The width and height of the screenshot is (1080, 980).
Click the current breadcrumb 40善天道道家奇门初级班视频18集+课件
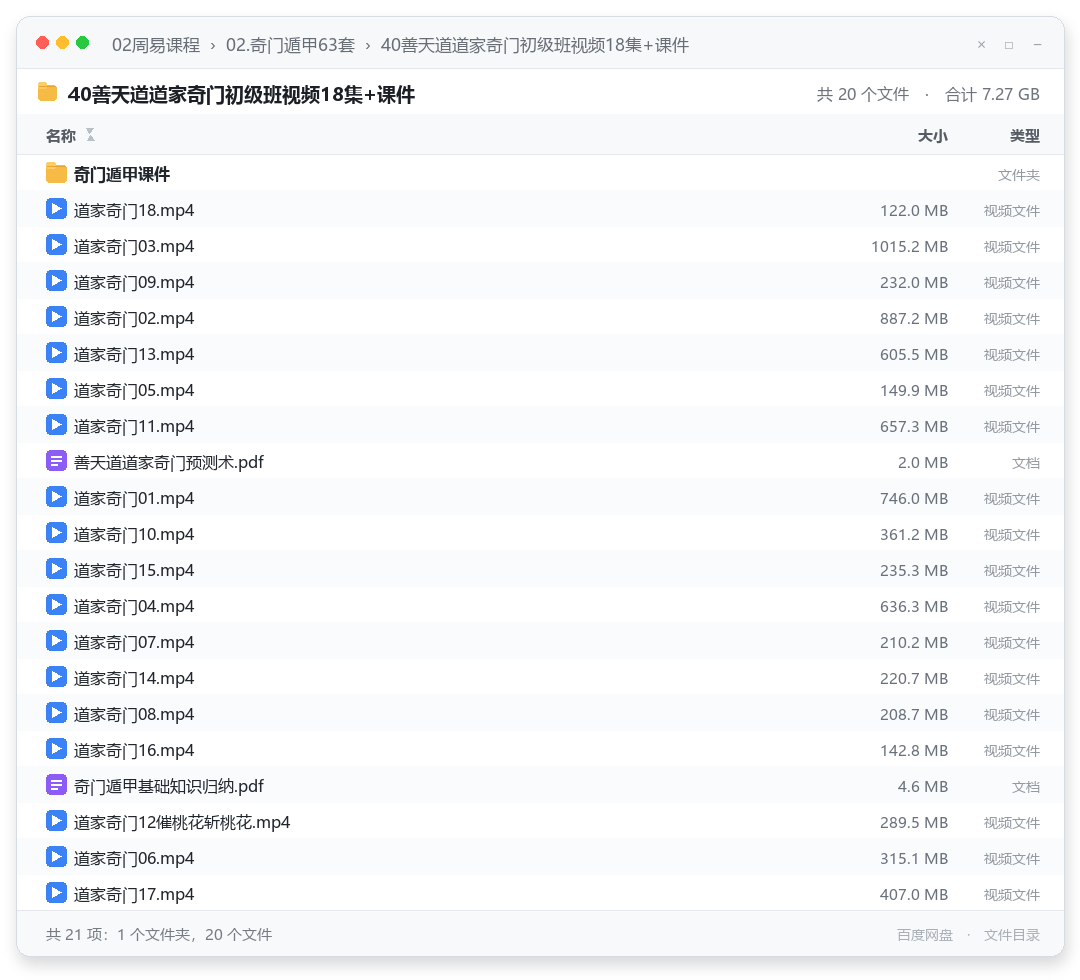pyautogui.click(x=534, y=45)
